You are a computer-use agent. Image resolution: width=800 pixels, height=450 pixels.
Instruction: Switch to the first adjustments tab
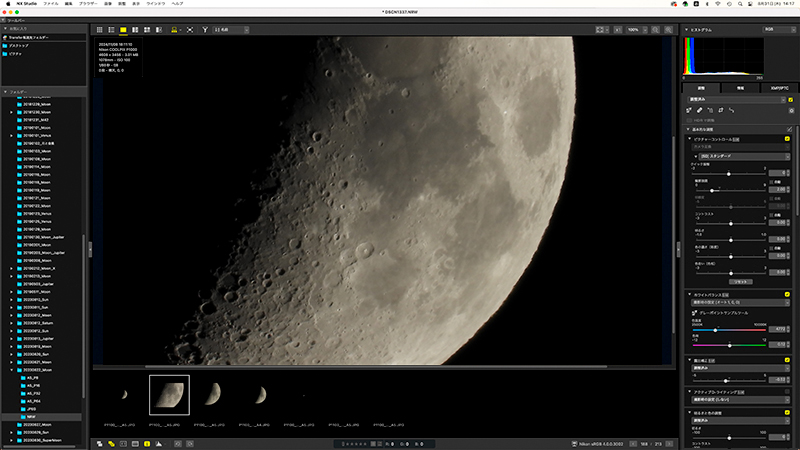click(702, 88)
